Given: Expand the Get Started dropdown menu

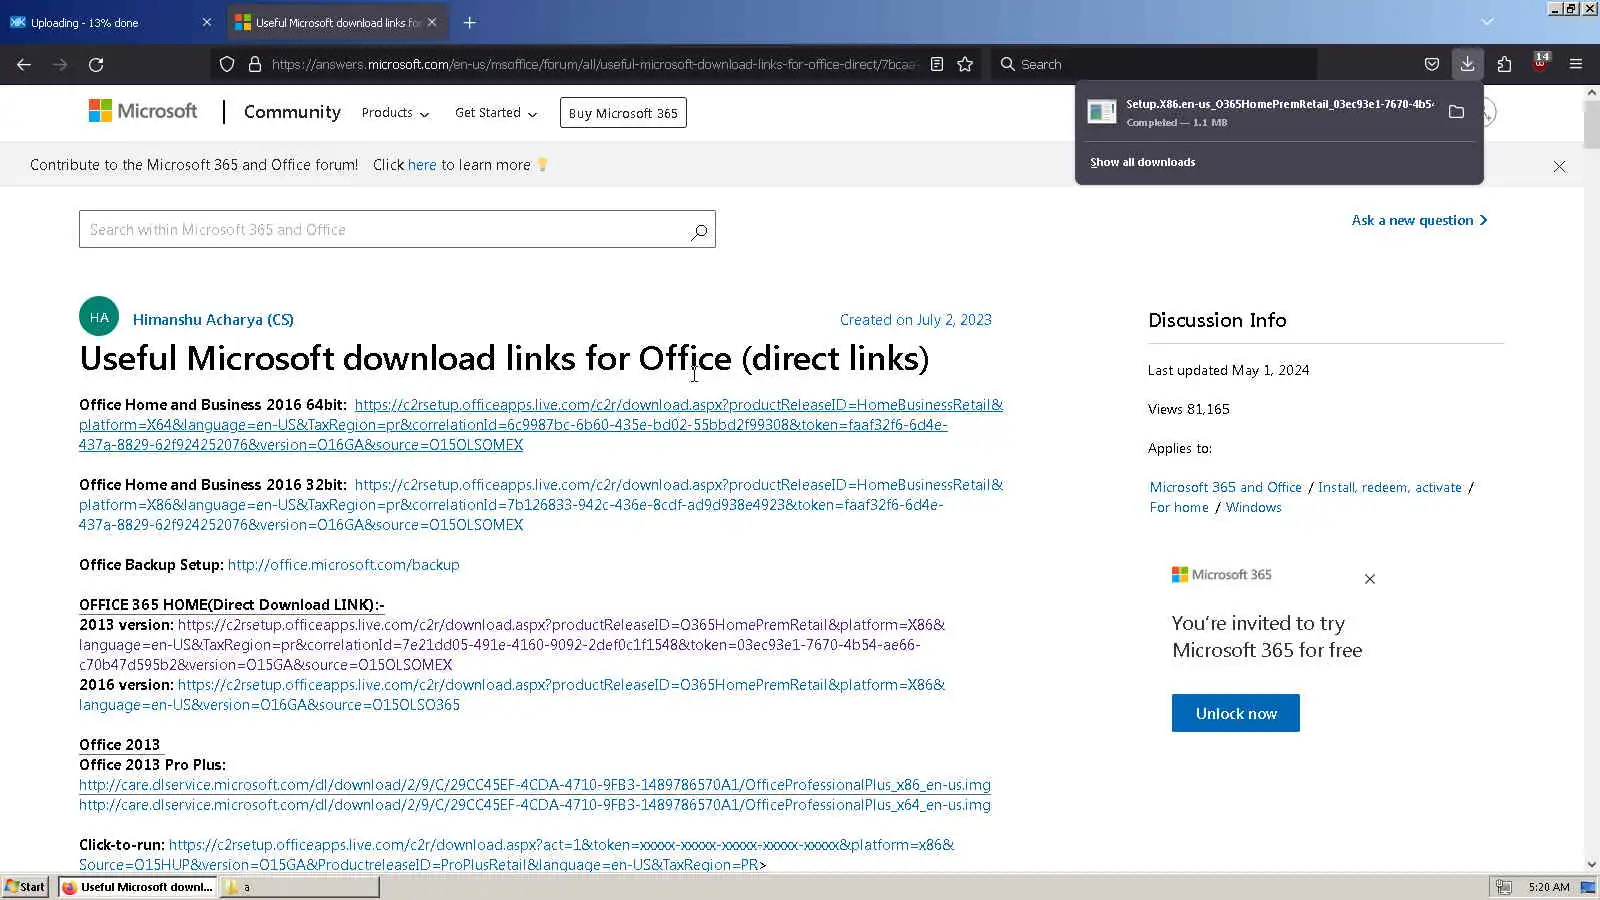Looking at the screenshot, I should (496, 113).
